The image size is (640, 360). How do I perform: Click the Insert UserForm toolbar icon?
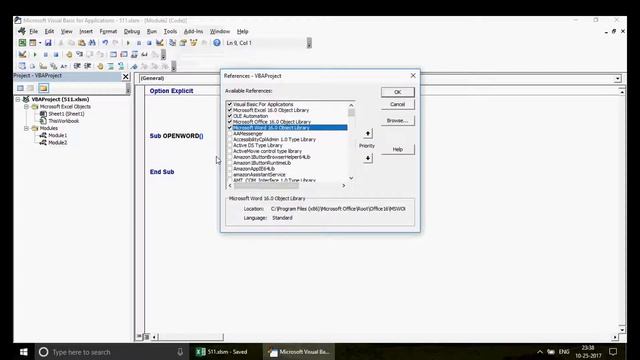tap(33, 43)
